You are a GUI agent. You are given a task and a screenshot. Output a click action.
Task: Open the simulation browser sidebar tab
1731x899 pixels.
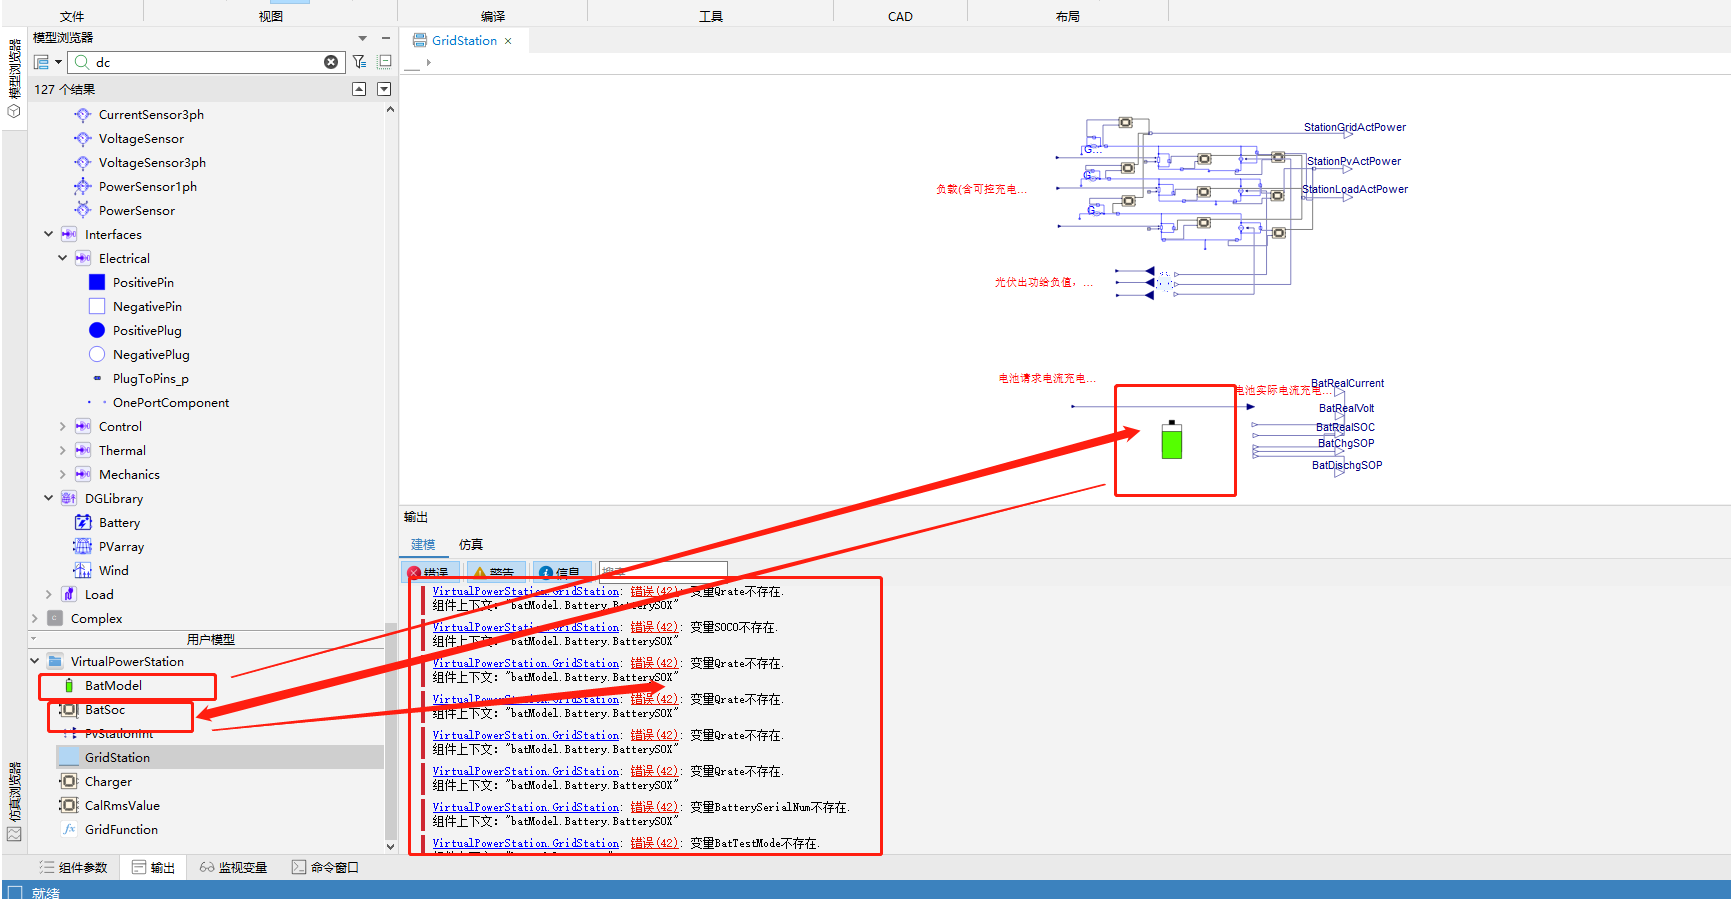pyautogui.click(x=14, y=803)
